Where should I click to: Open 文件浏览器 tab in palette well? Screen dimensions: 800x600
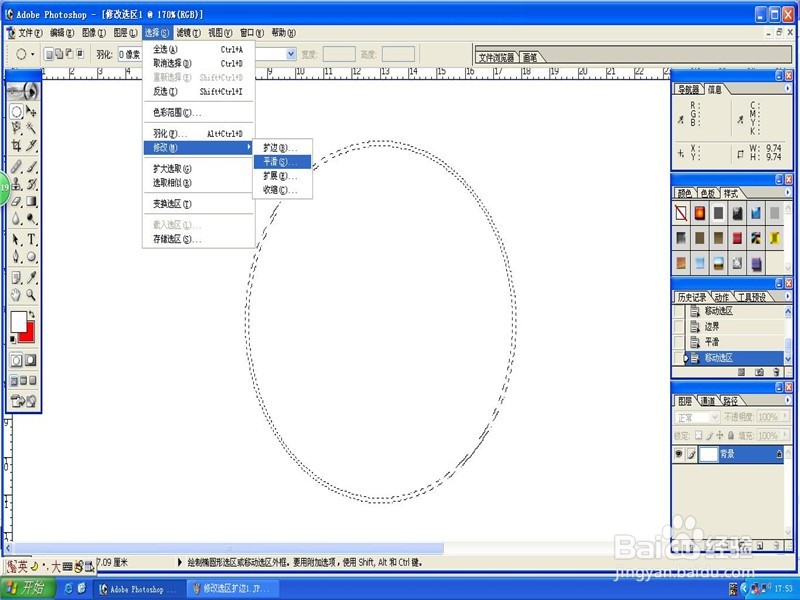496,57
